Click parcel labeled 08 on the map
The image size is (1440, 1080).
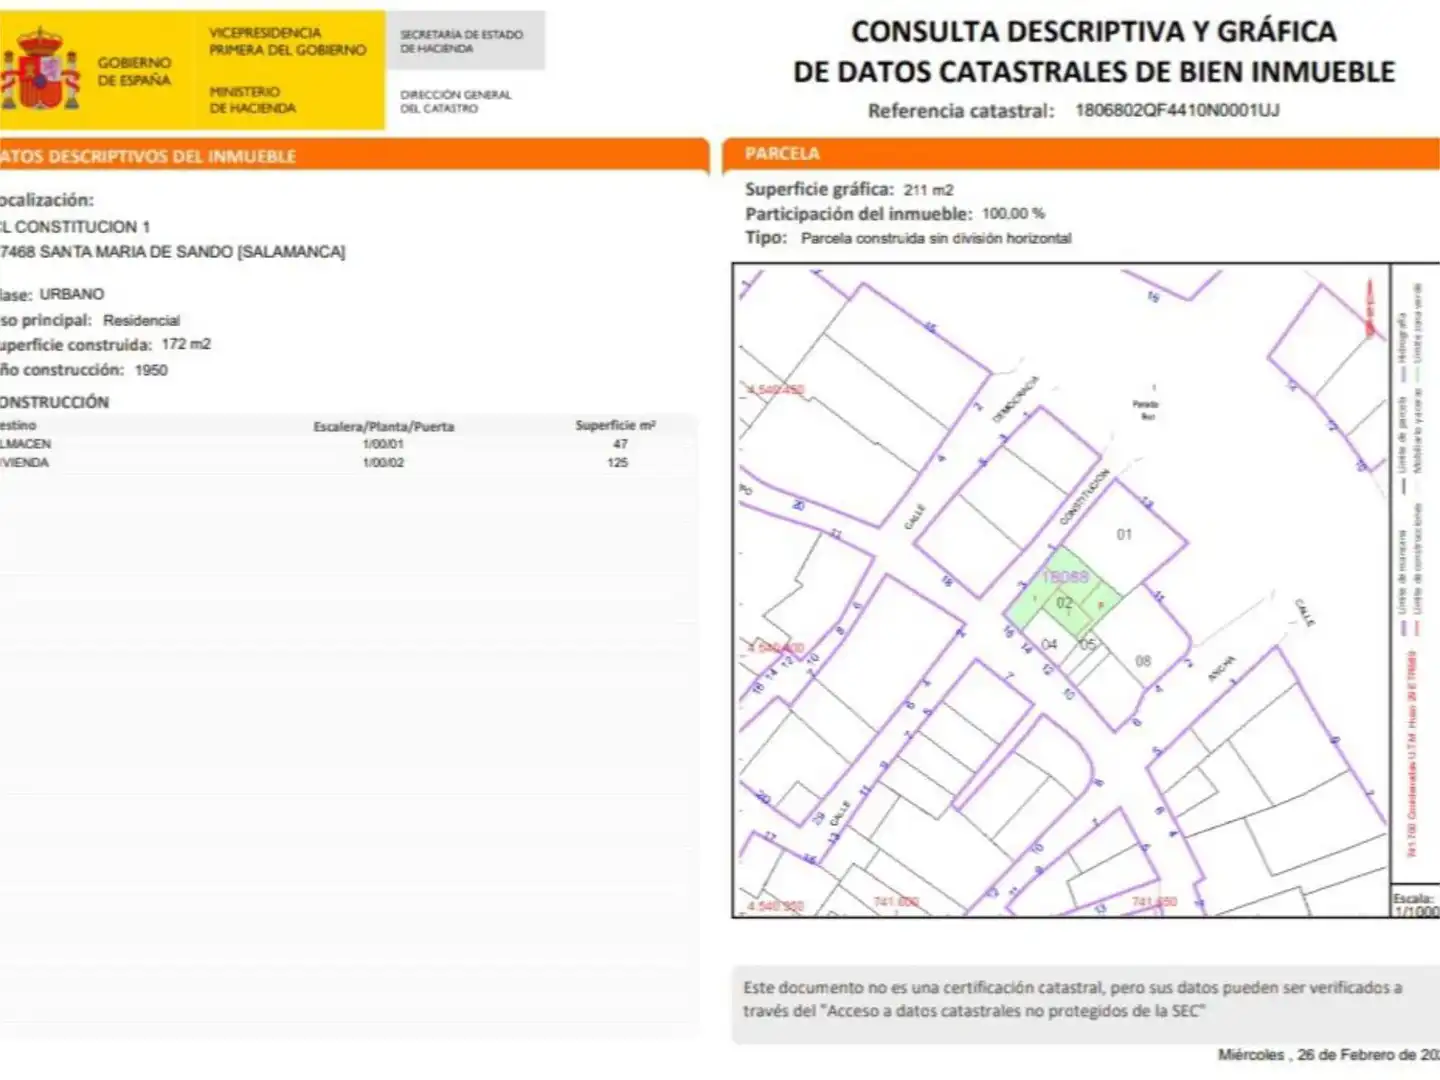(1143, 661)
